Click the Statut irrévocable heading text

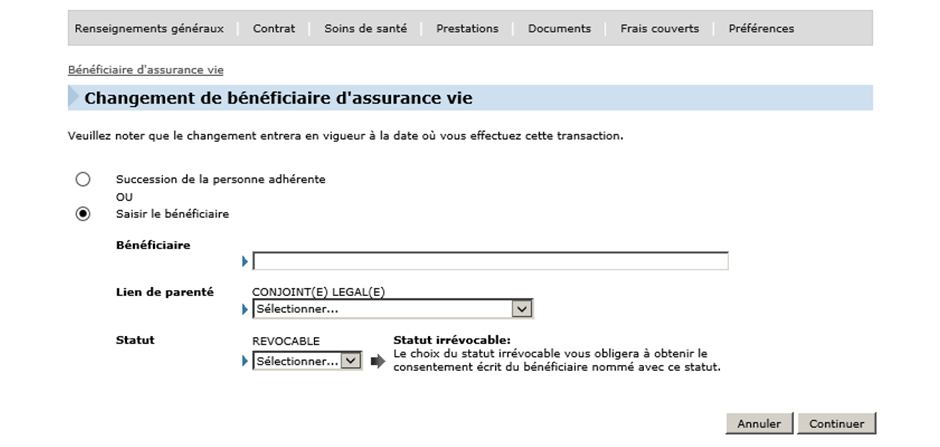tap(451, 340)
